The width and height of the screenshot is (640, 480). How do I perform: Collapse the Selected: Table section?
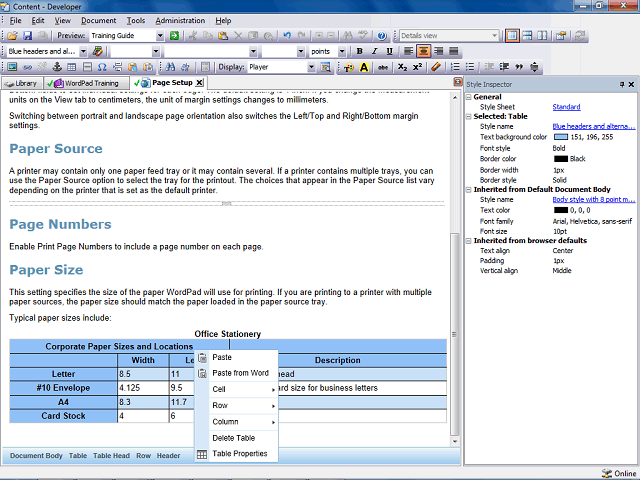pyautogui.click(x=469, y=116)
